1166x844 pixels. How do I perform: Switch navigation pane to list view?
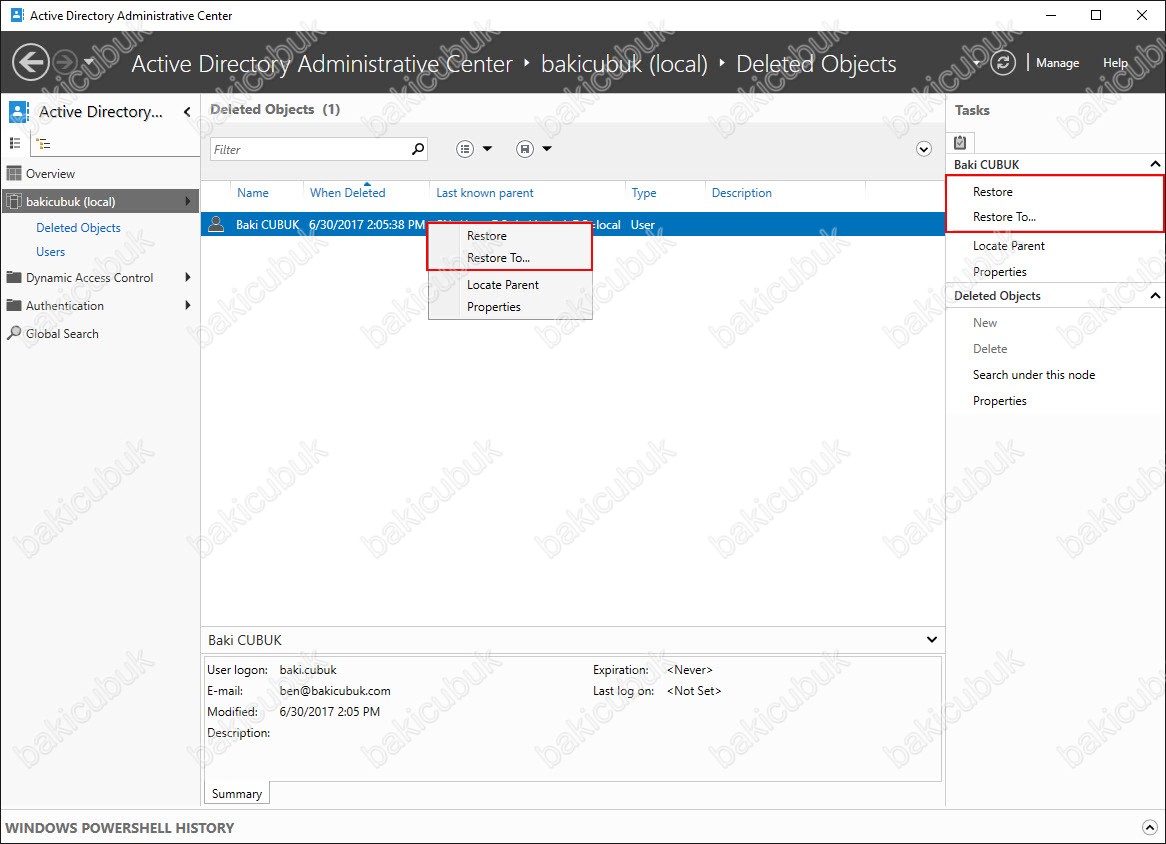click(x=15, y=143)
